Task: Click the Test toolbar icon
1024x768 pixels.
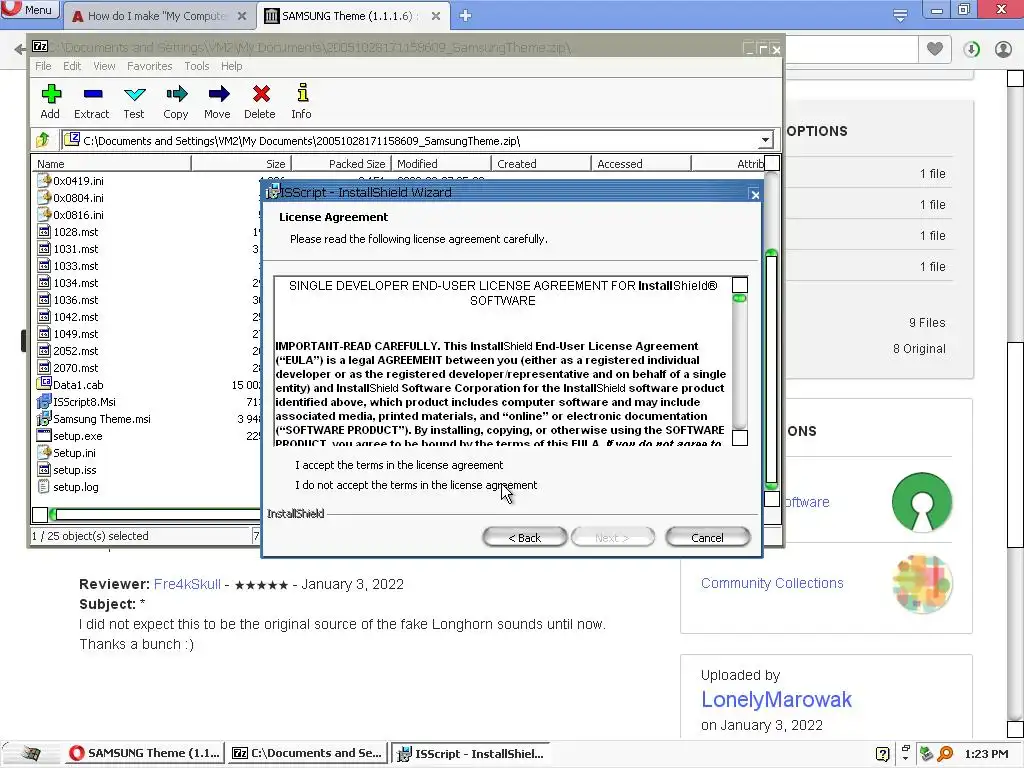Action: (x=135, y=94)
